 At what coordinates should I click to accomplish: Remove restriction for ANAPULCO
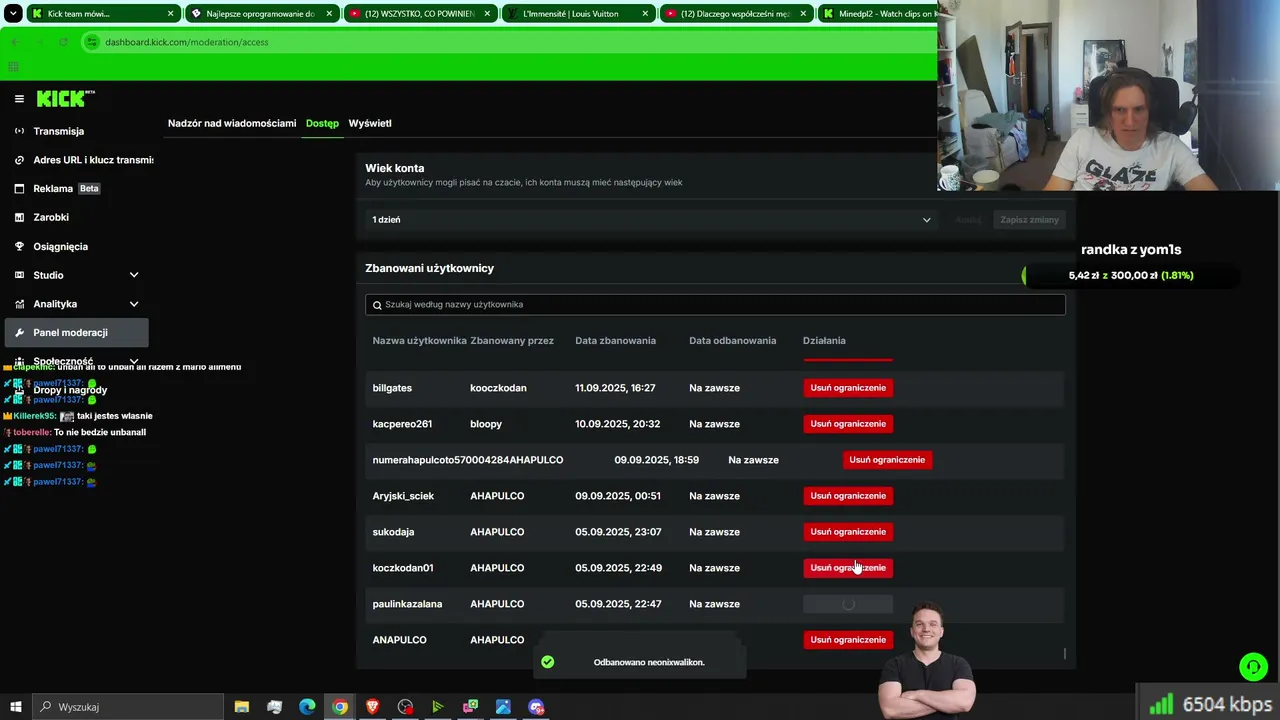(848, 640)
